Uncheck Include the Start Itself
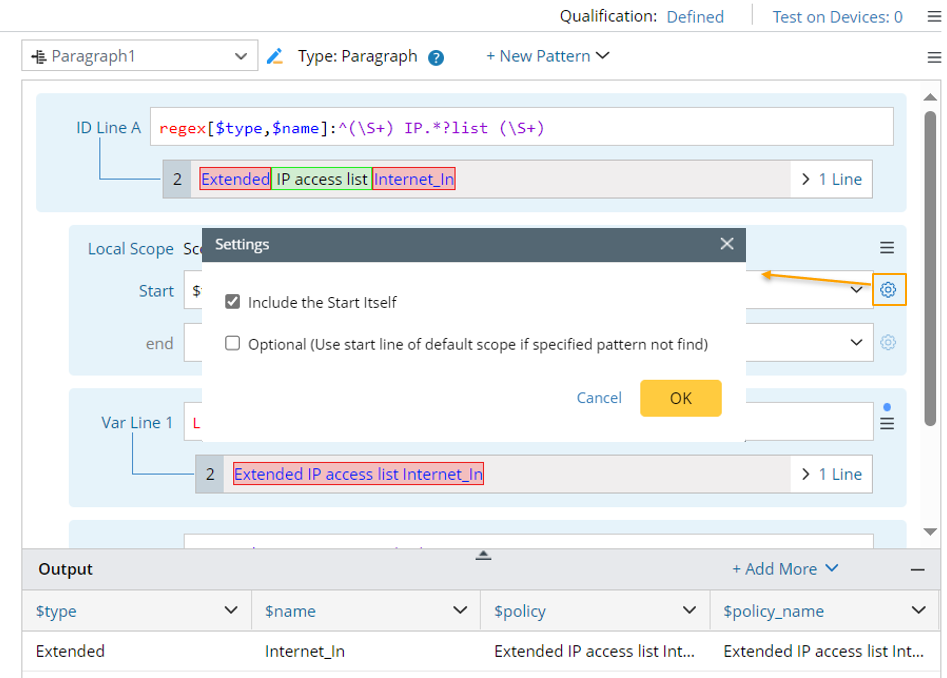 tap(233, 302)
